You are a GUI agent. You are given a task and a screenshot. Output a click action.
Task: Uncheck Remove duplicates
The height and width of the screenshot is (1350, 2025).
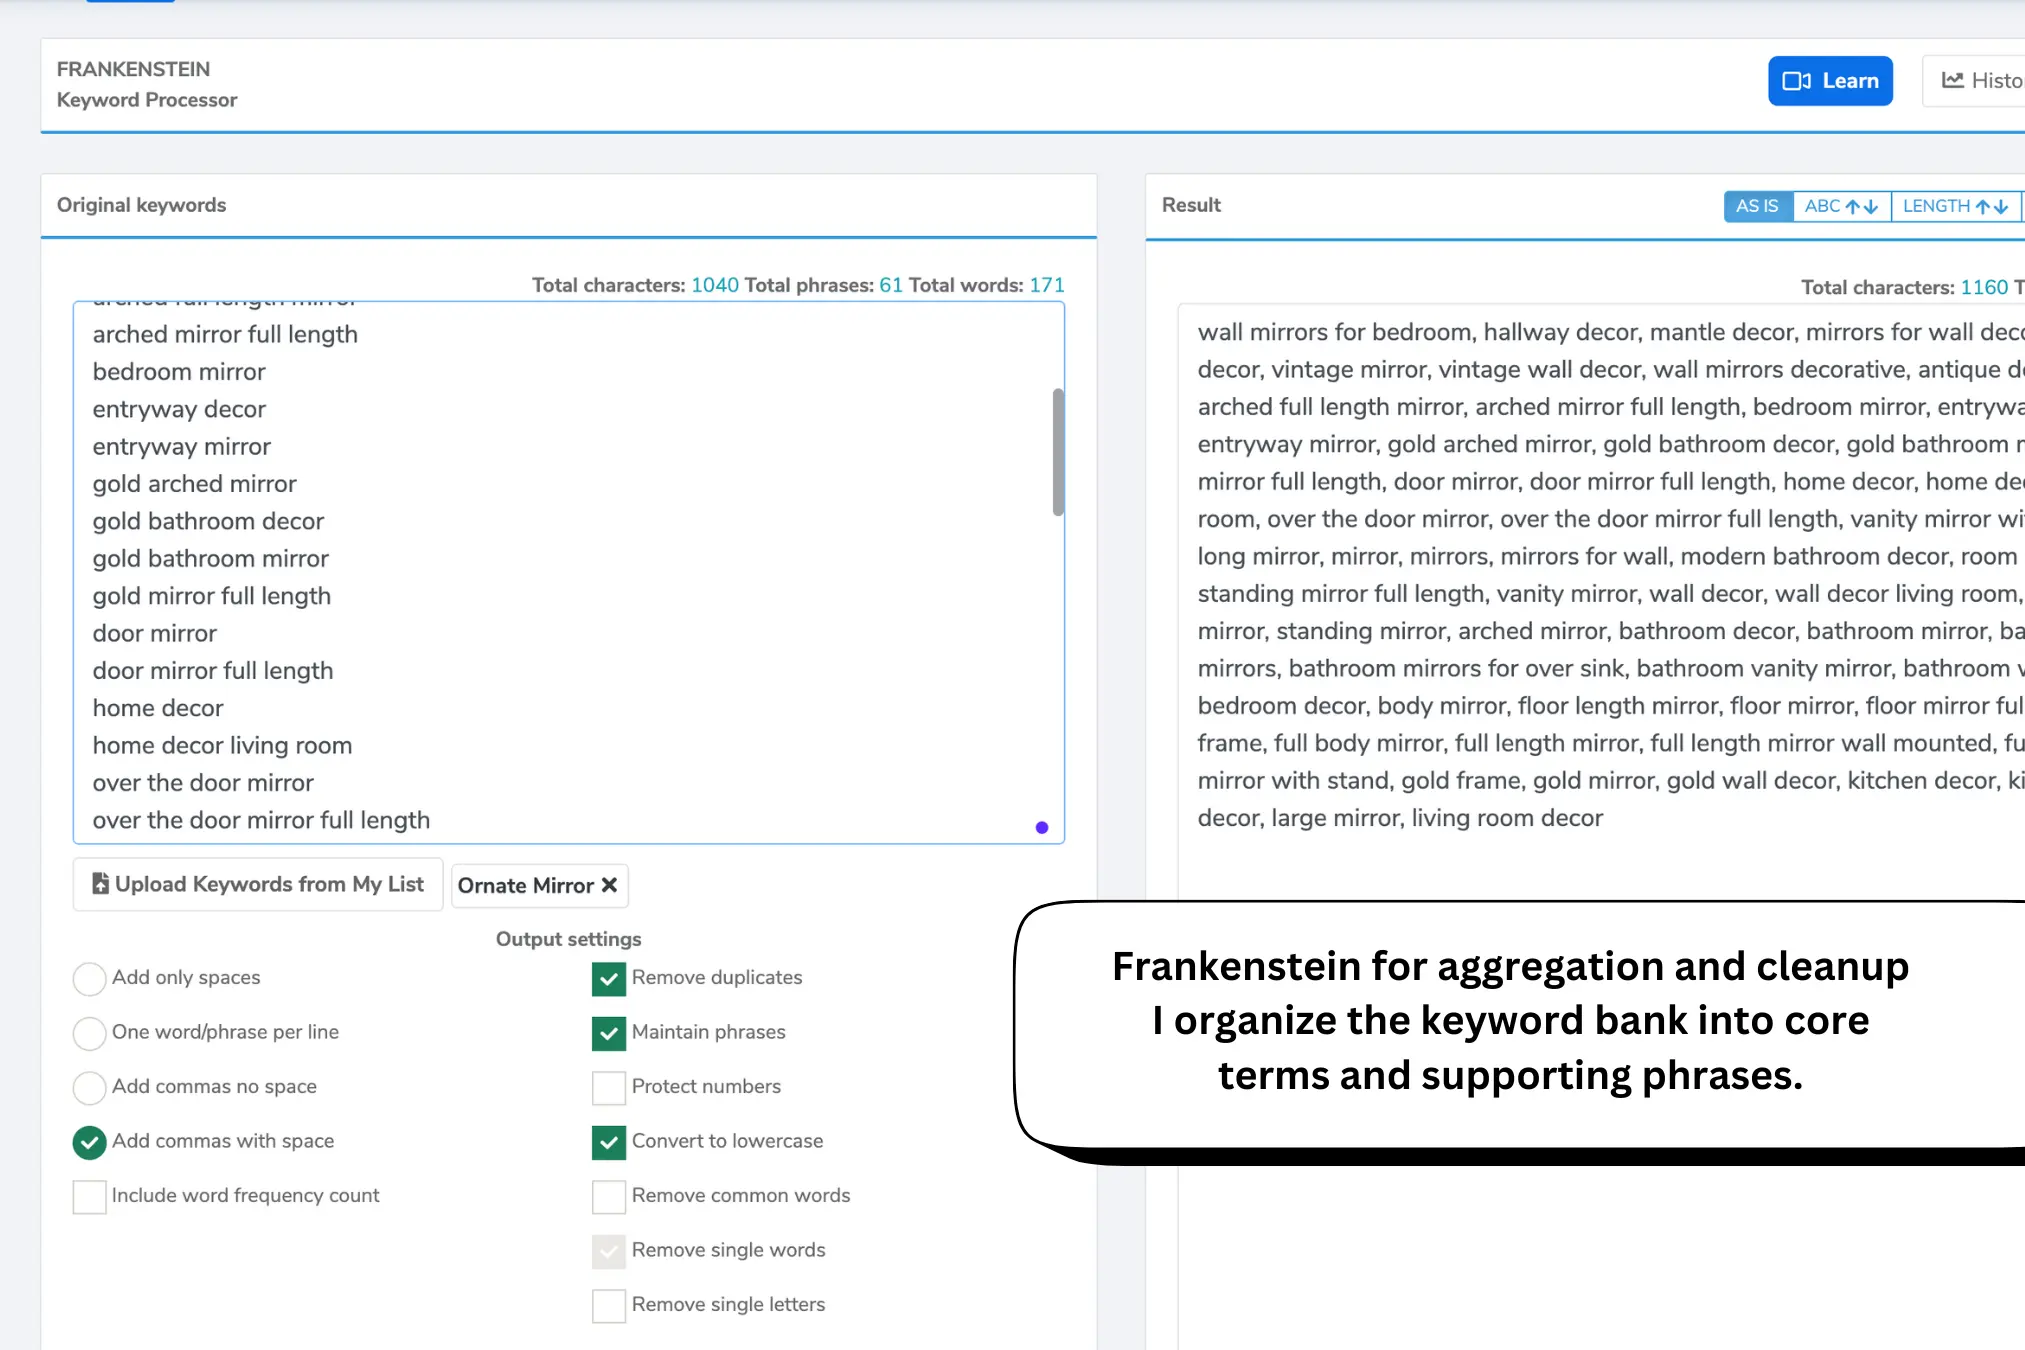[x=609, y=978]
